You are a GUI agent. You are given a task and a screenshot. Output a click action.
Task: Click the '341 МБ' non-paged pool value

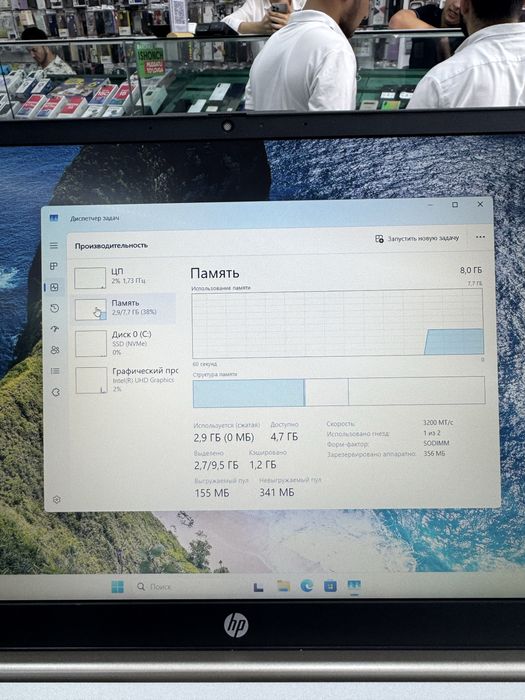277,492
